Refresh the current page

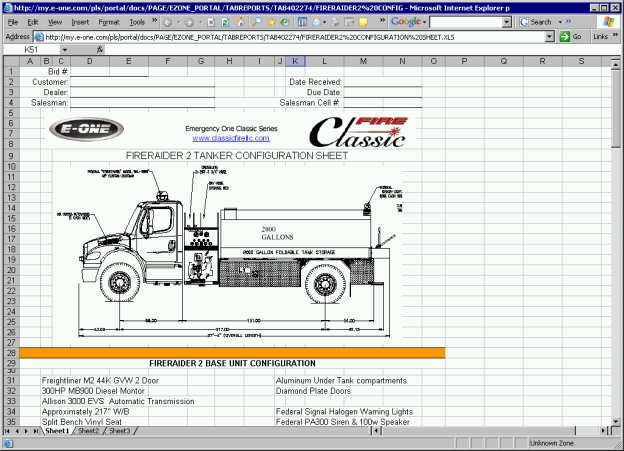225,22
